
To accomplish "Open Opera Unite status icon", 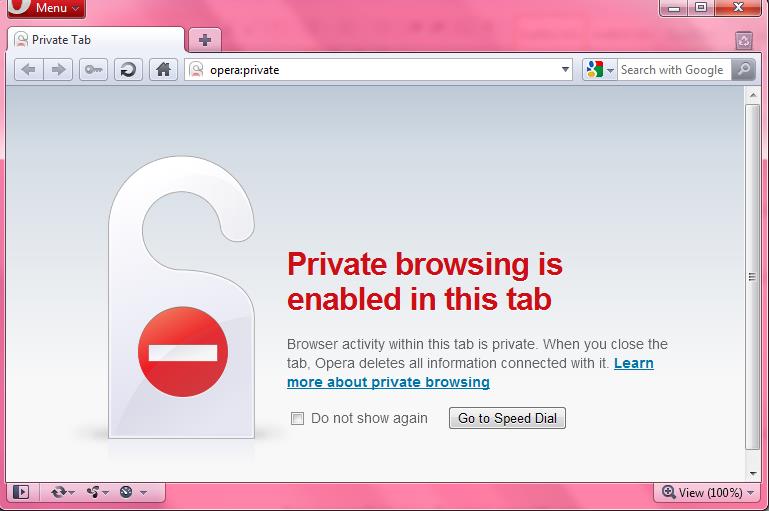I will 93,492.
